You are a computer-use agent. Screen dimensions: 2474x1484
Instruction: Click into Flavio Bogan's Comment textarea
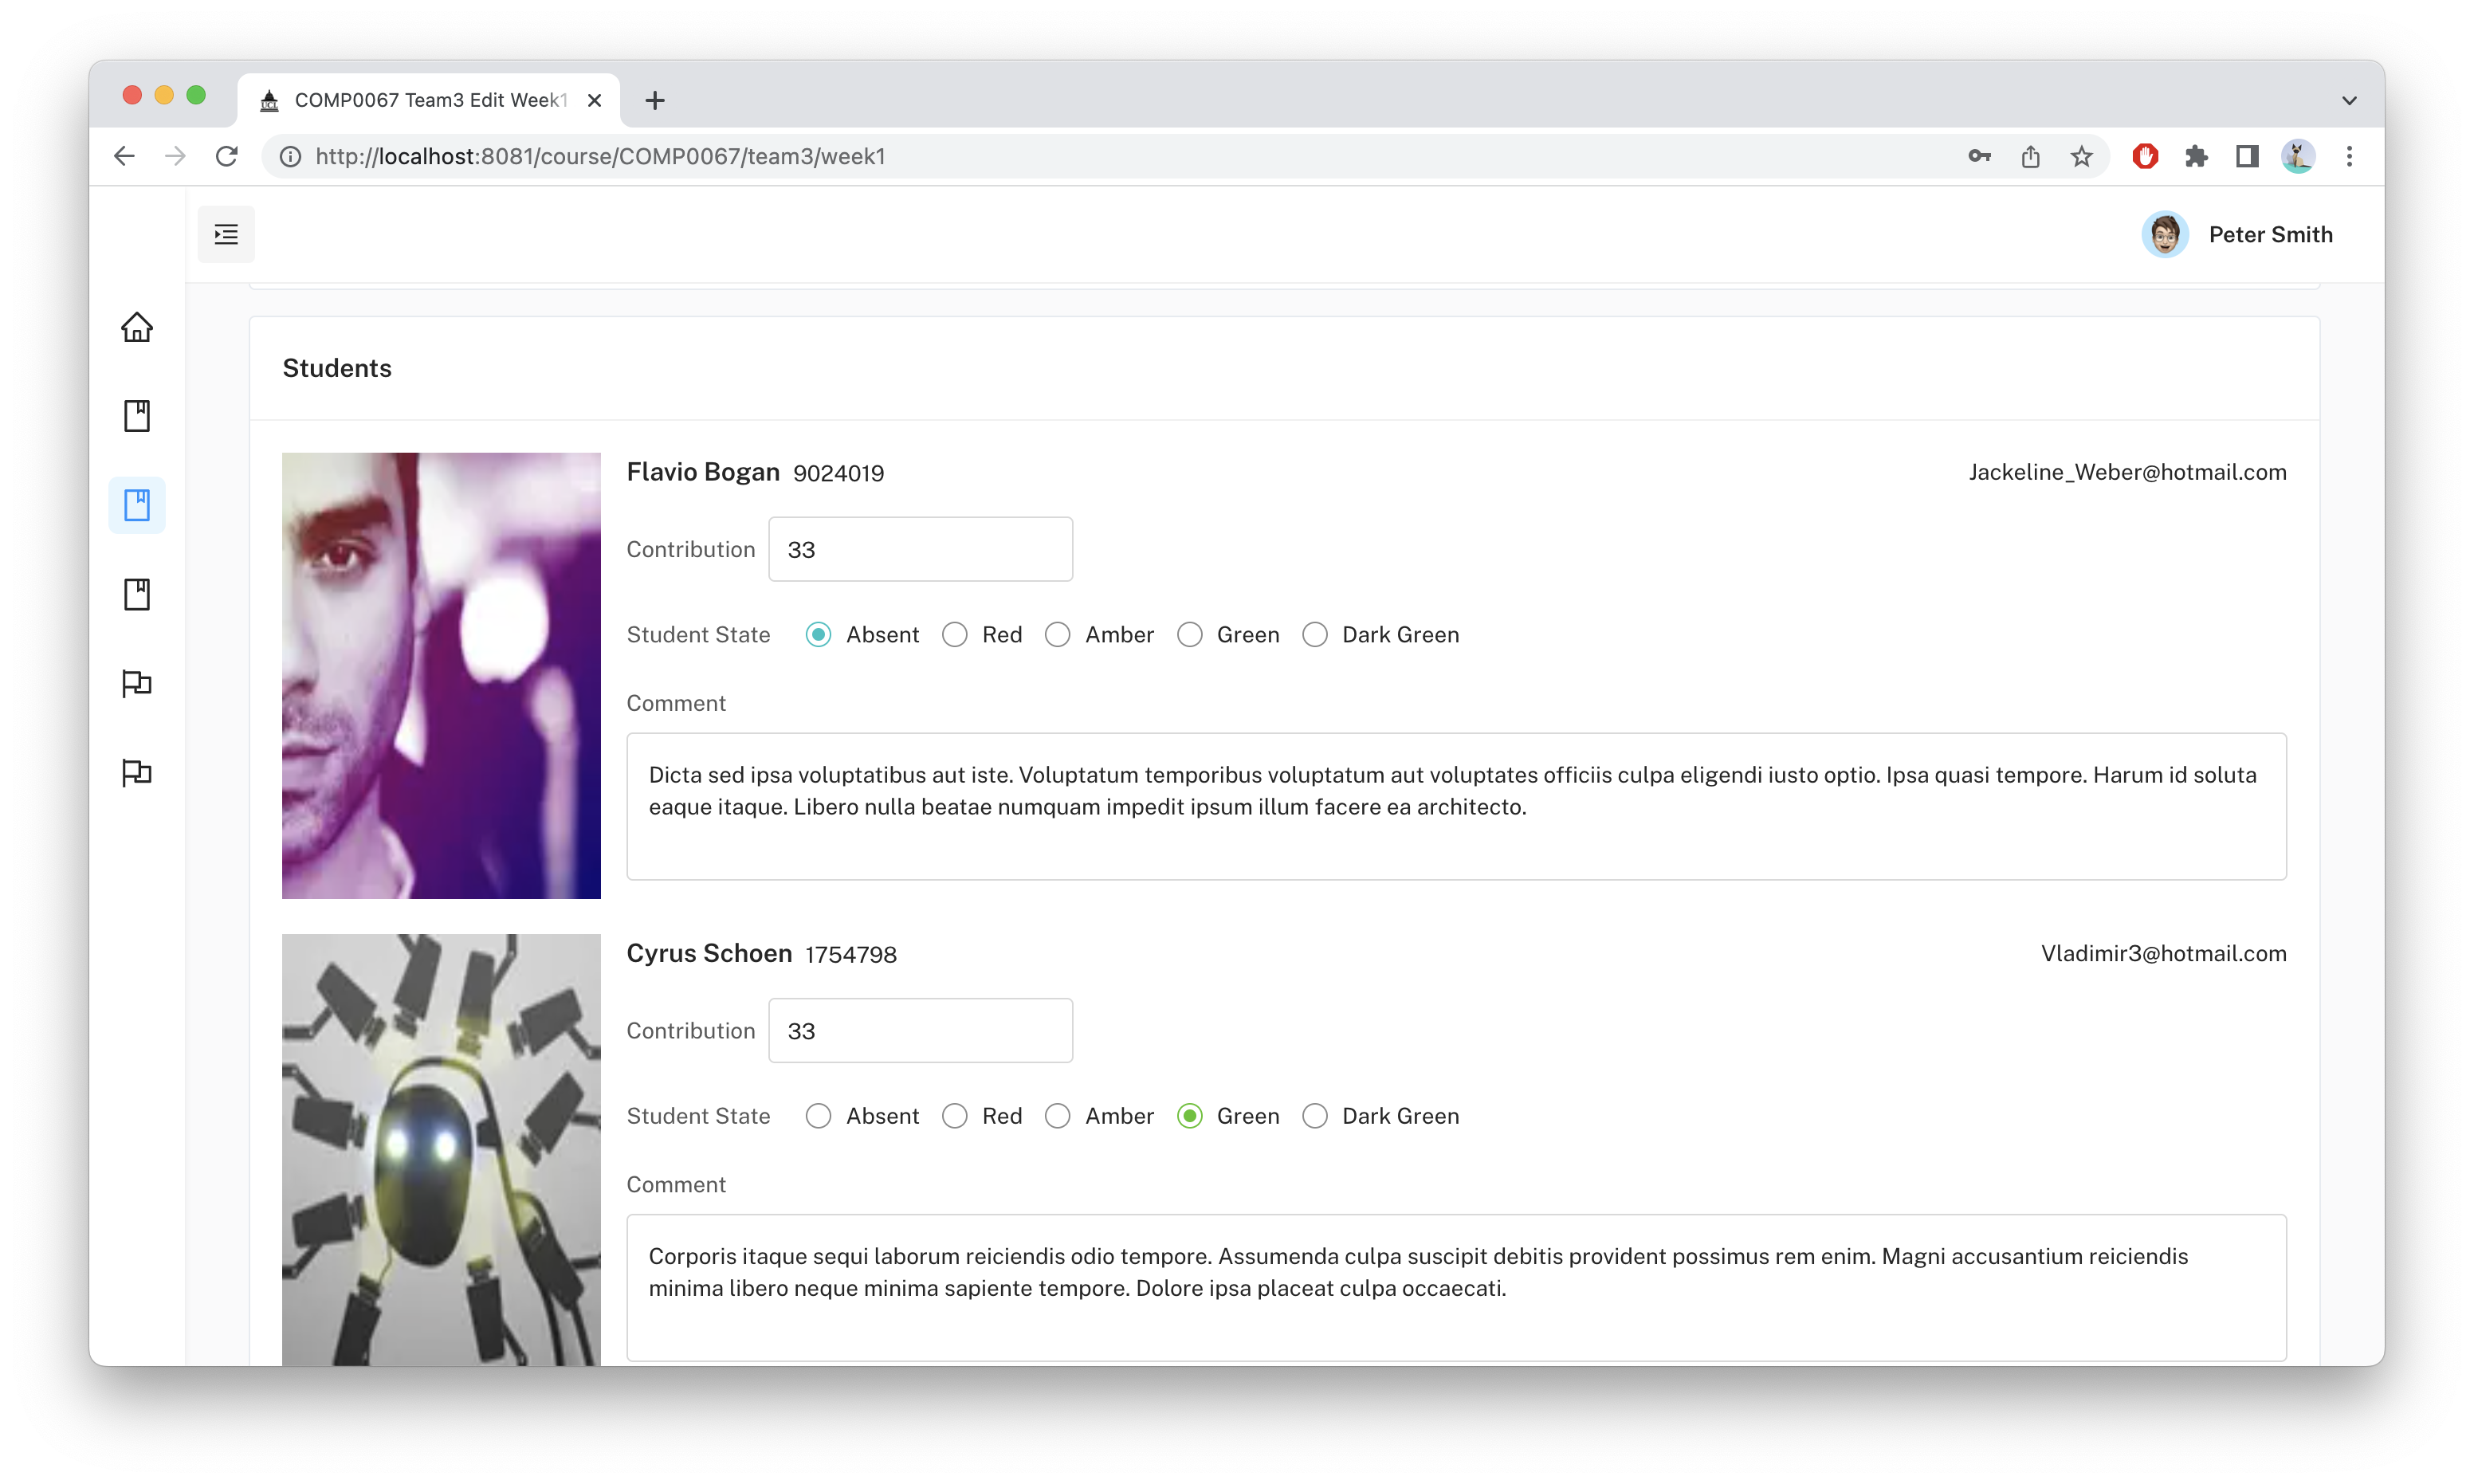point(1456,807)
